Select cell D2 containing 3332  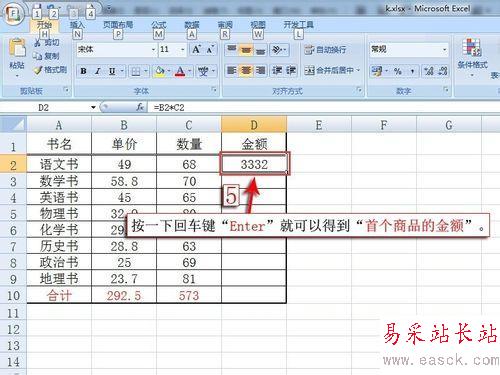[x=254, y=164]
